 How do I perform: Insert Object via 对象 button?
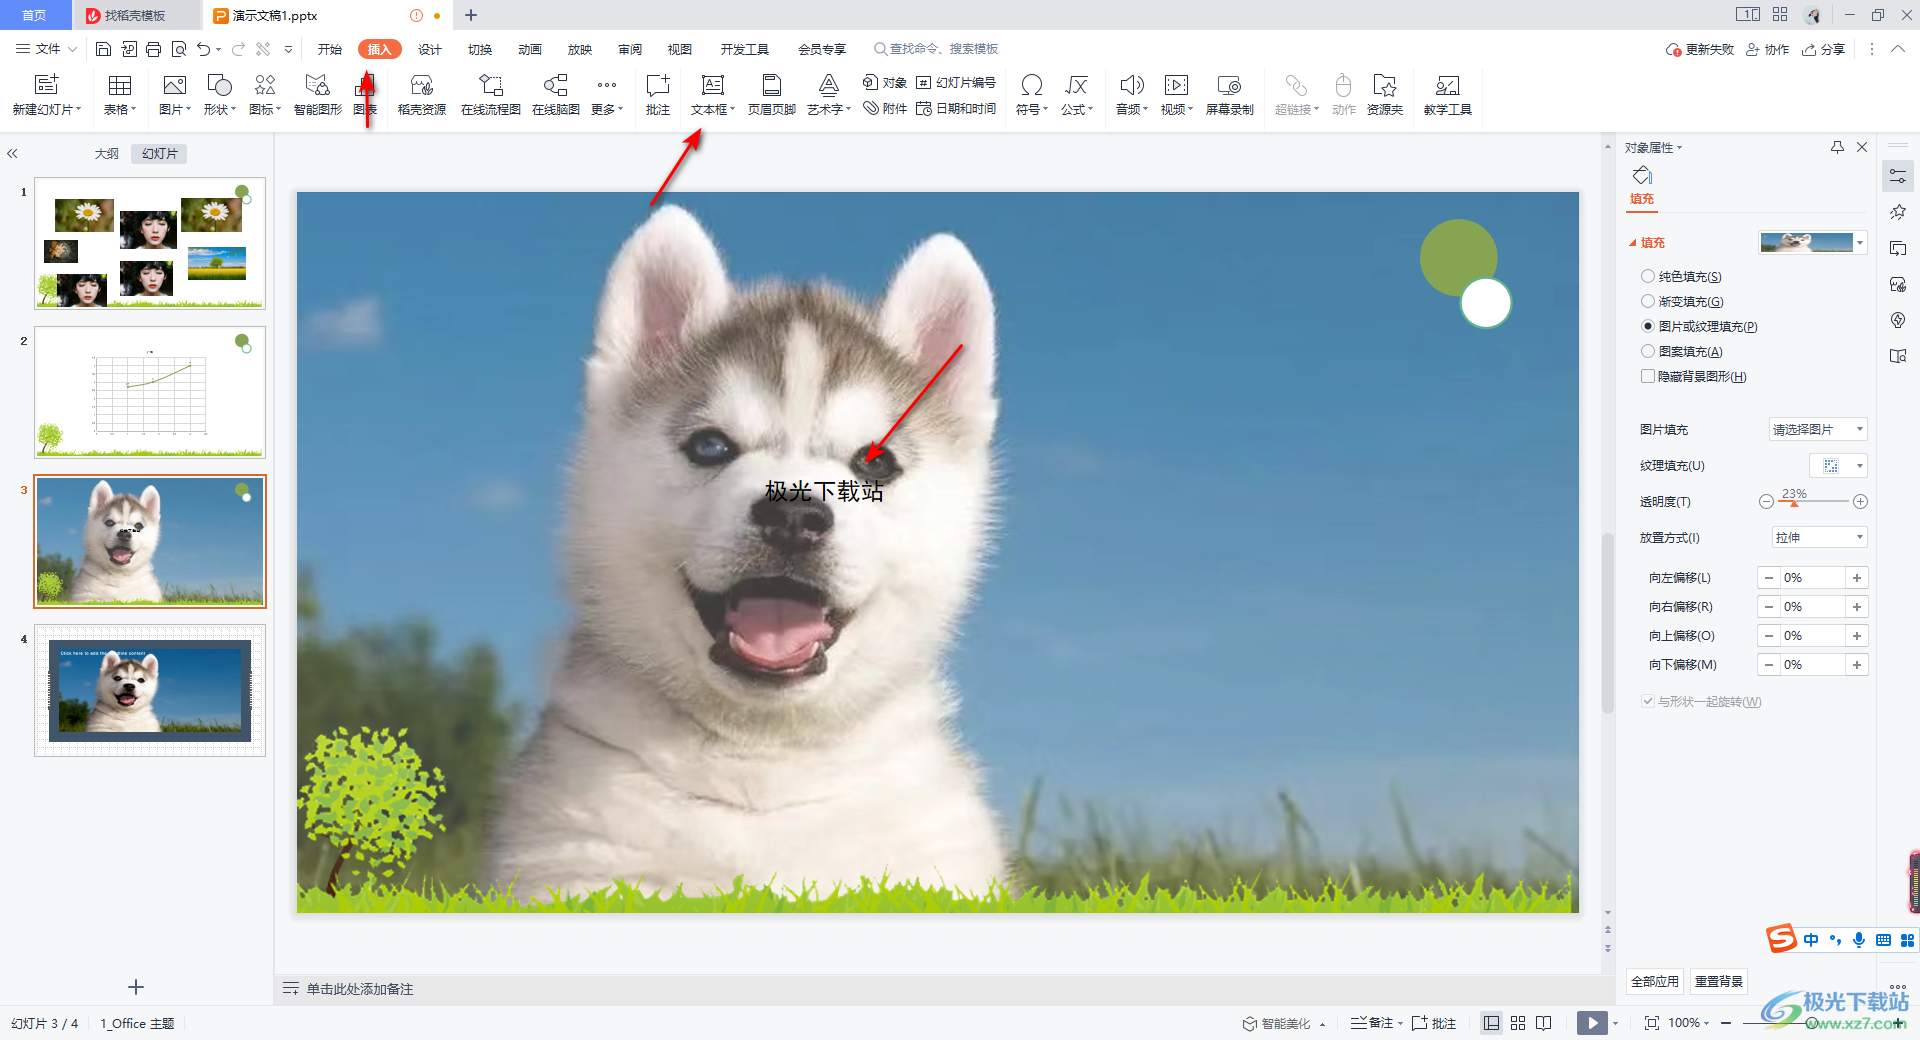click(x=885, y=82)
